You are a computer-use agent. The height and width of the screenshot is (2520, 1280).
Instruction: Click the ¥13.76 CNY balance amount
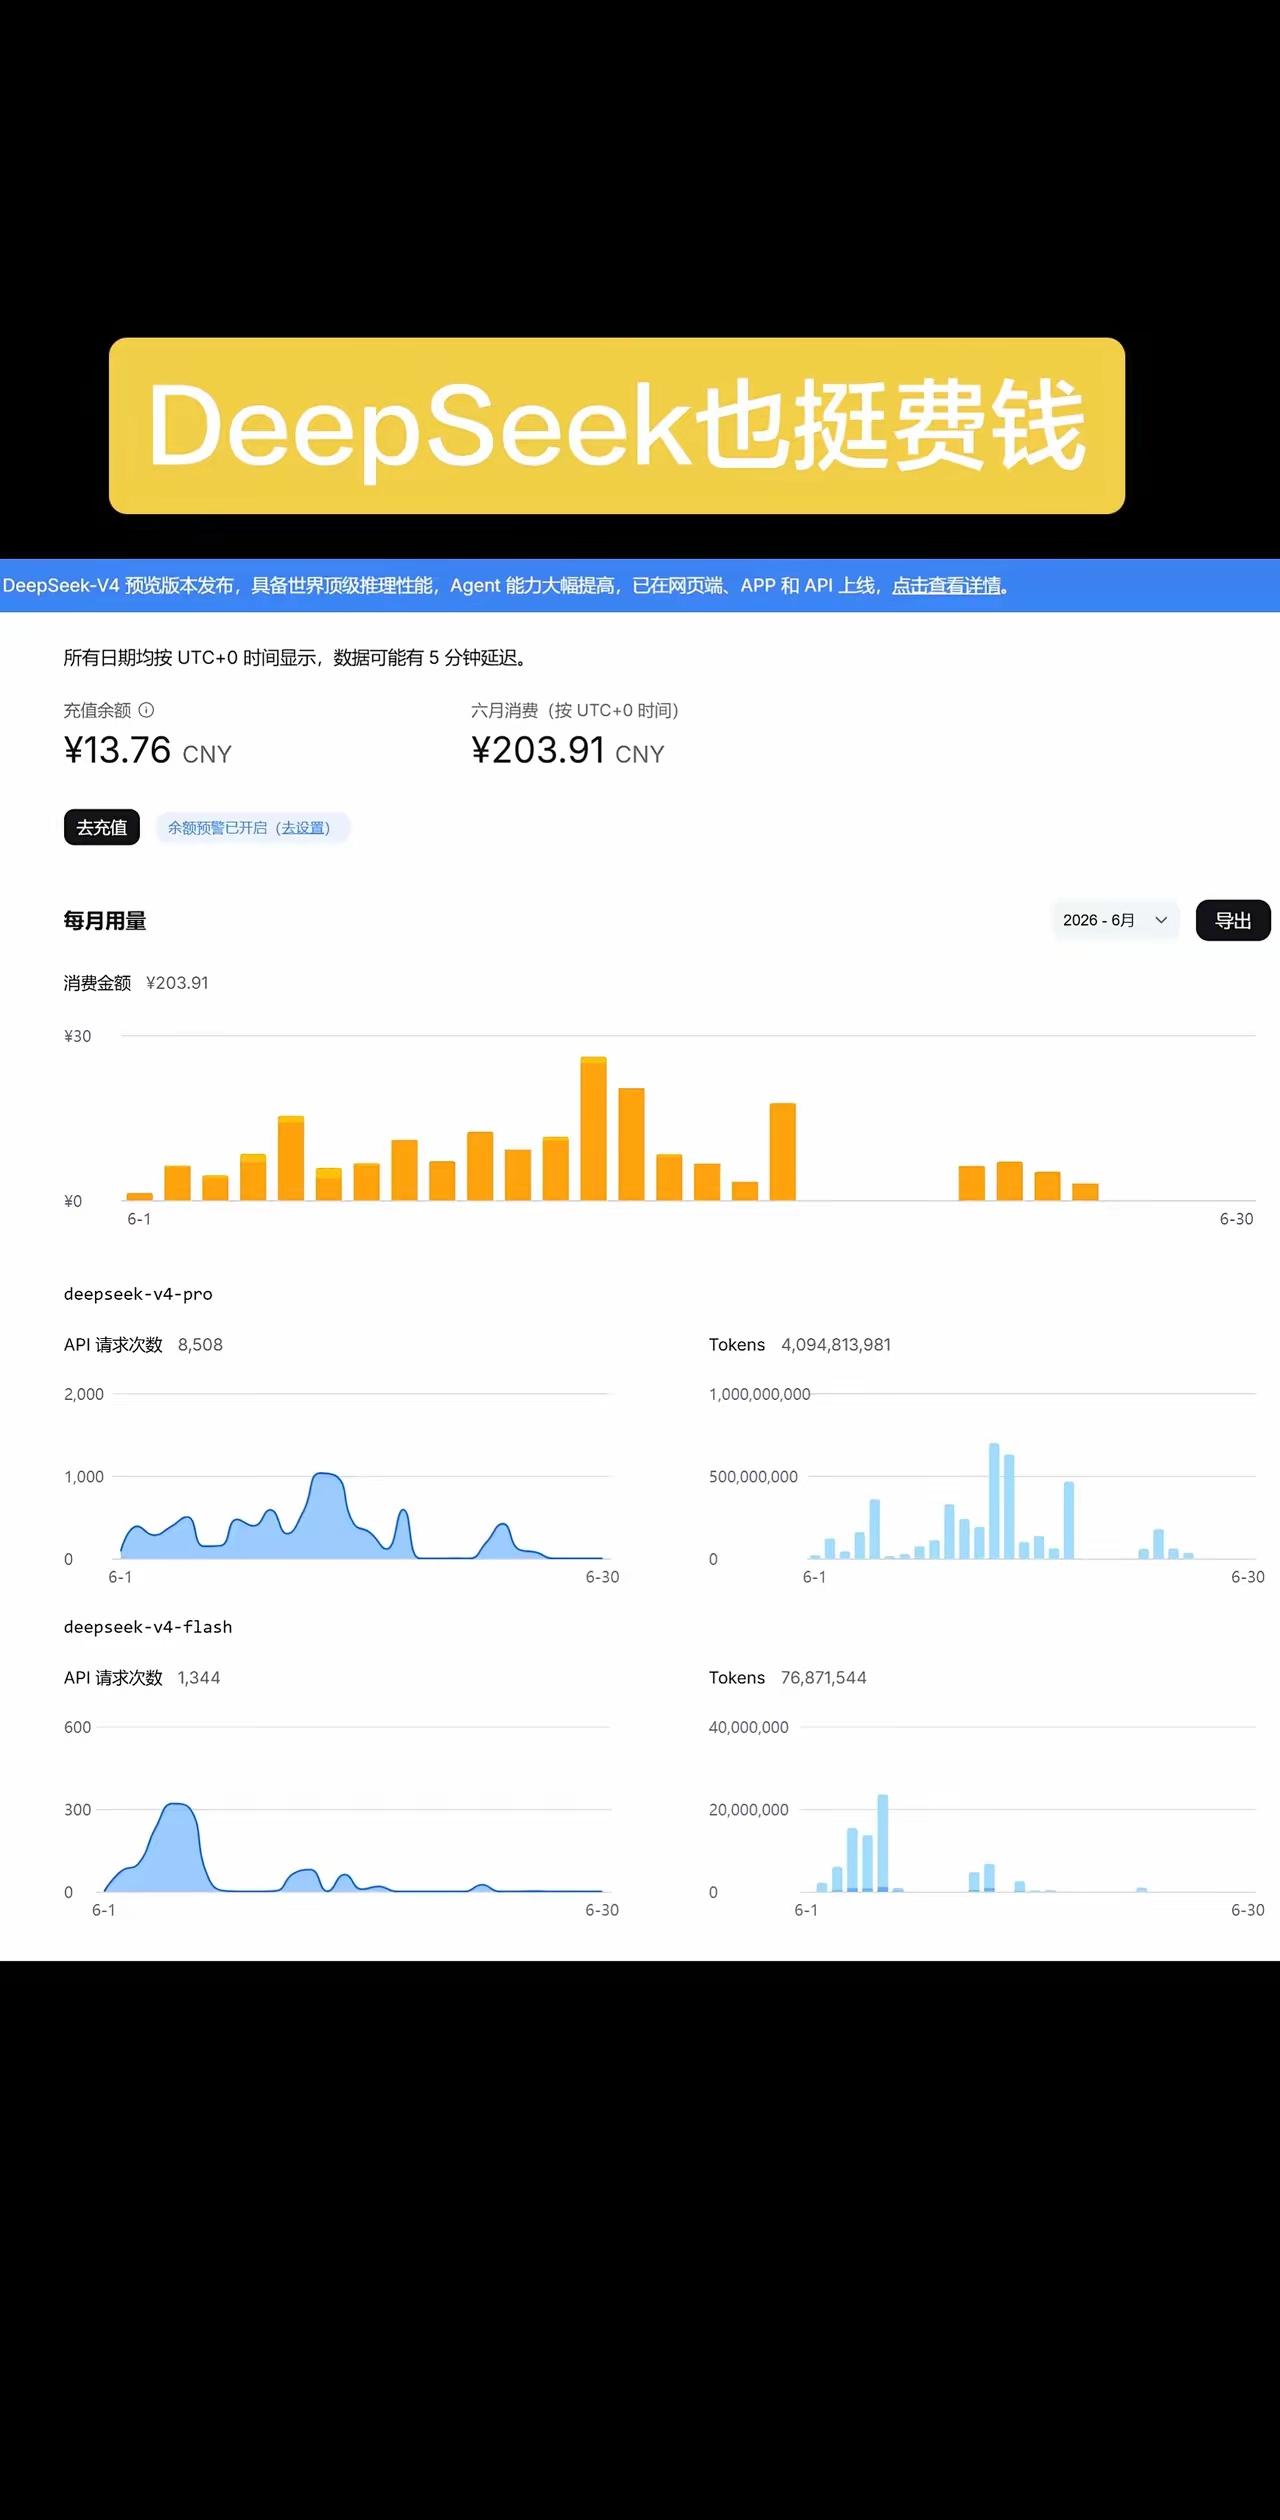coord(147,750)
